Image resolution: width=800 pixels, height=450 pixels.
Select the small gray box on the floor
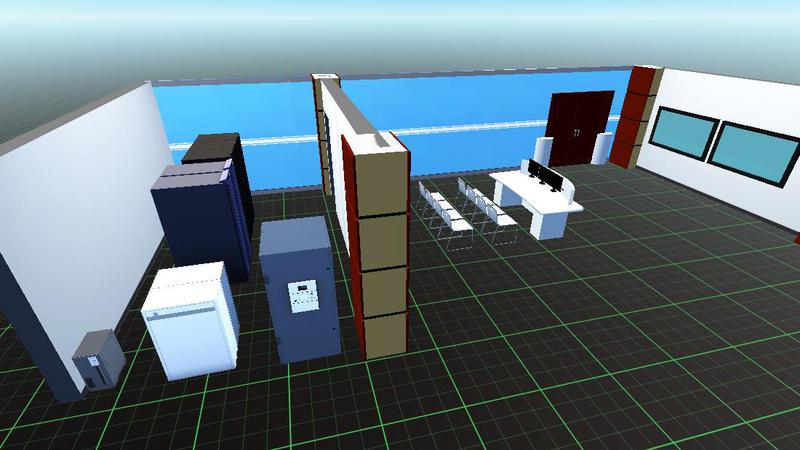[98, 360]
